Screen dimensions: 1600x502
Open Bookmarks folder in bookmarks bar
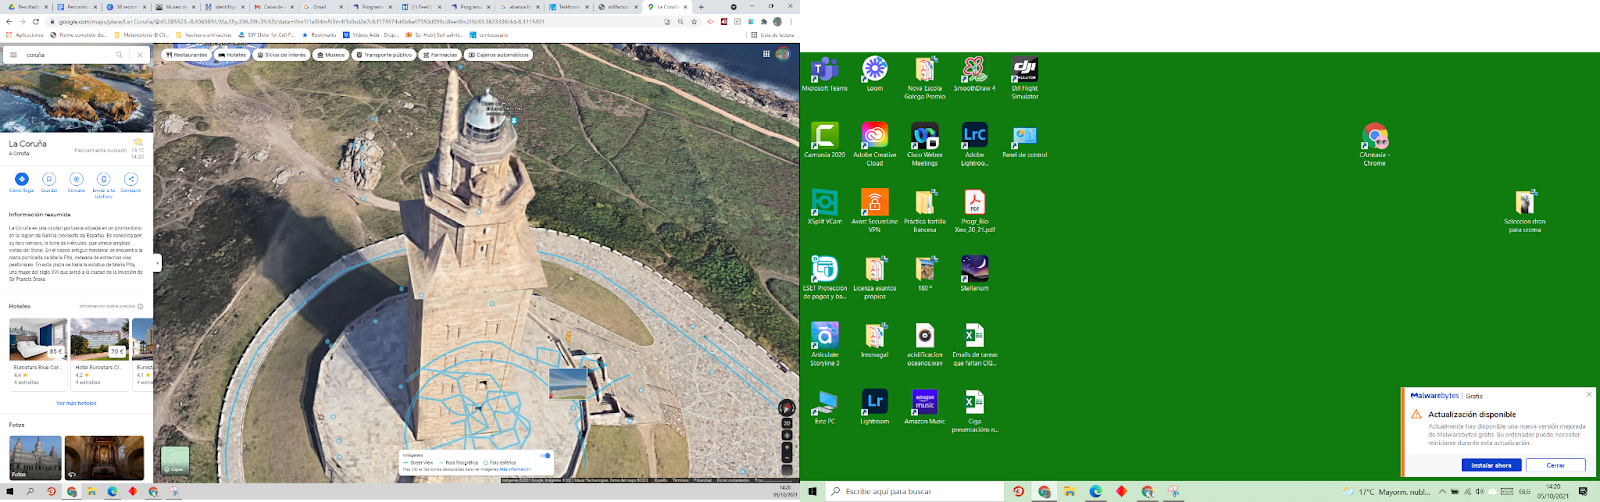320,35
